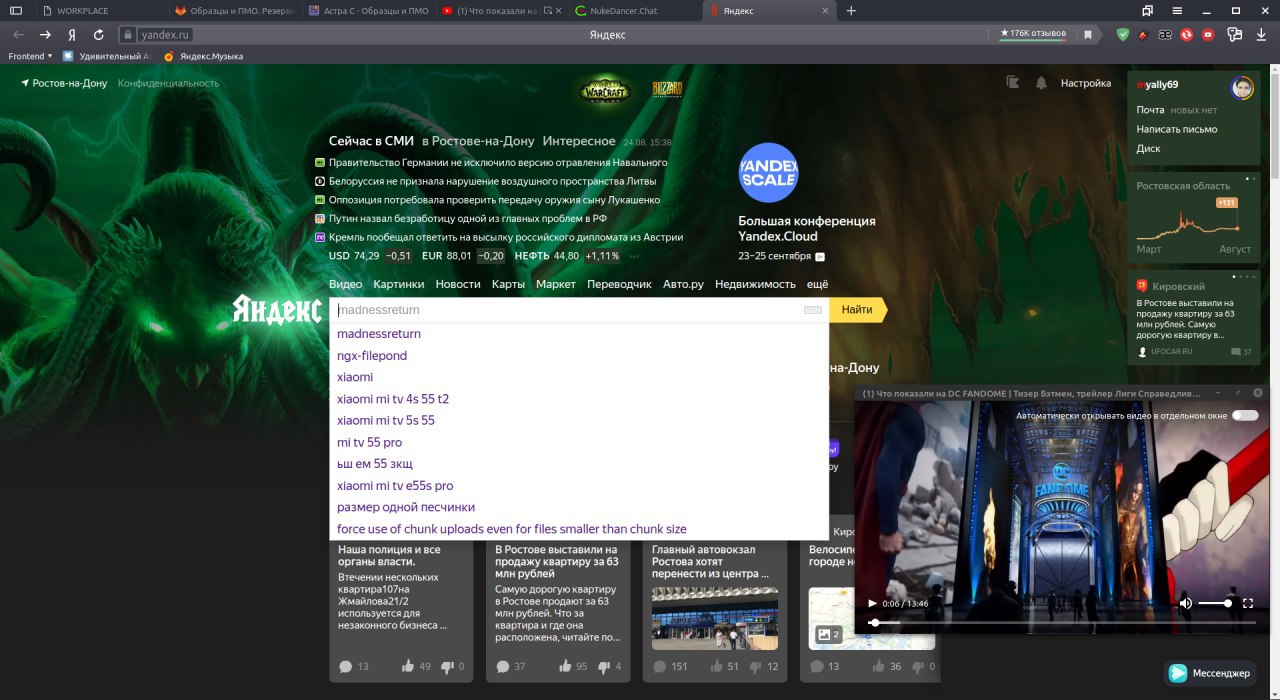Dislike the Главный автовокзал card
The height and width of the screenshot is (700, 1280).
[756, 667]
